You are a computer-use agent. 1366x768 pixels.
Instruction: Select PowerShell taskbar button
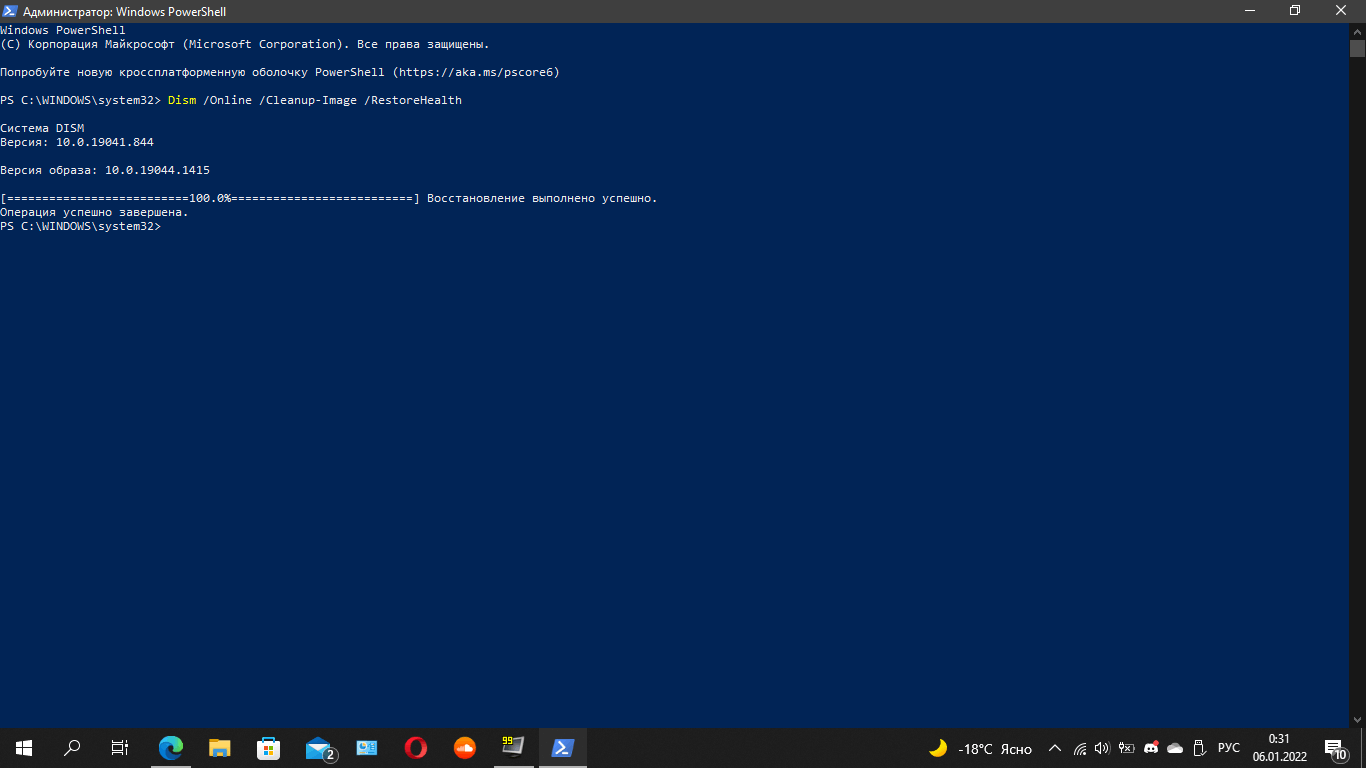tap(562, 747)
